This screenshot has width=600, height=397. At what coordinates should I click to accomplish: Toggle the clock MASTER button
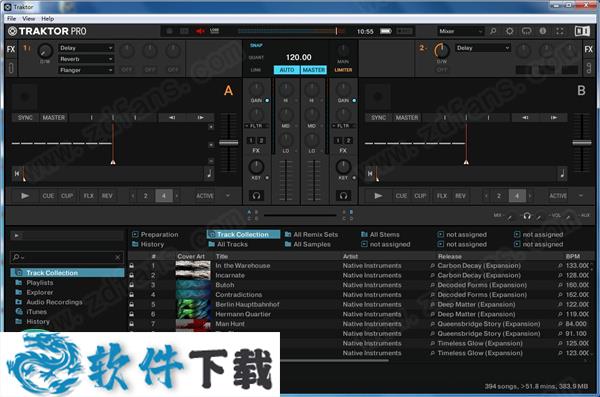click(313, 70)
